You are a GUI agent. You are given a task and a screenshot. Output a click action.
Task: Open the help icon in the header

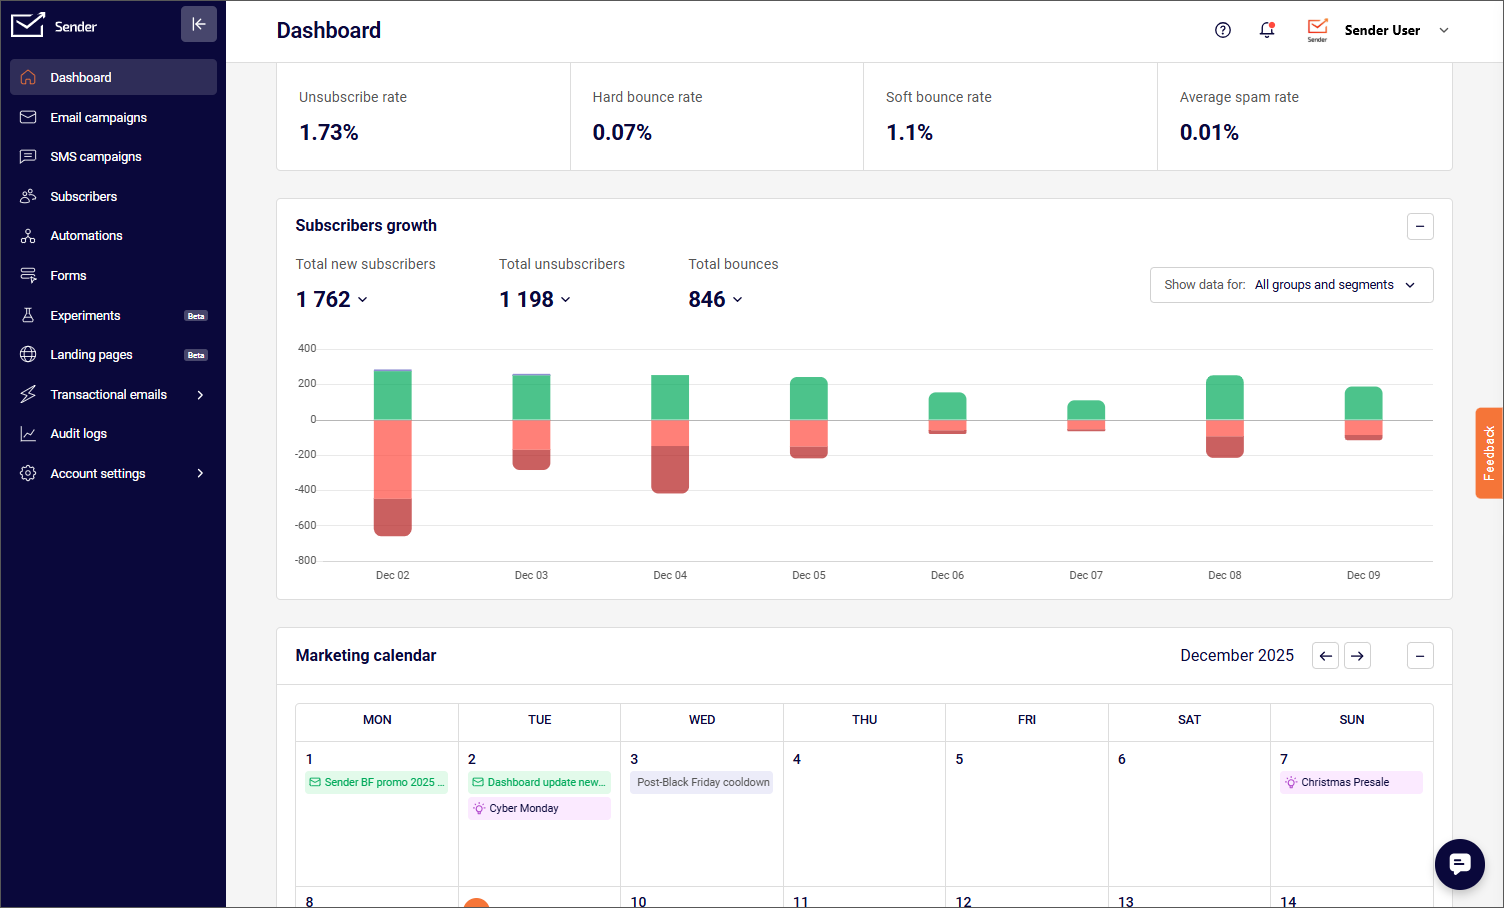pyautogui.click(x=1222, y=30)
